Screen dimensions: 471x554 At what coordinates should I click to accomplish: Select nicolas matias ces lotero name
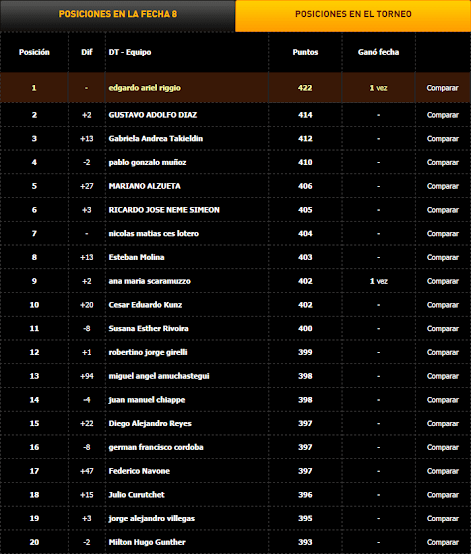(153, 234)
